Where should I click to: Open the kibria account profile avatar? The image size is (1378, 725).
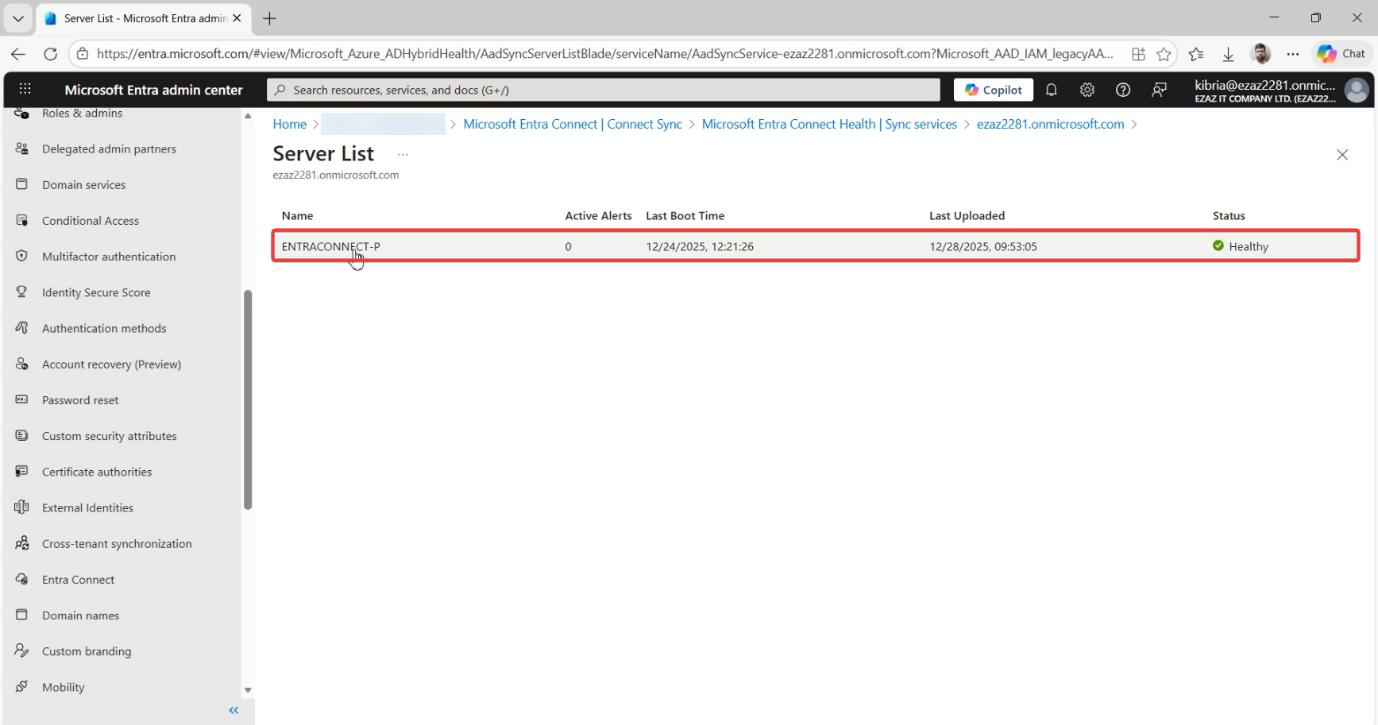tap(1356, 90)
